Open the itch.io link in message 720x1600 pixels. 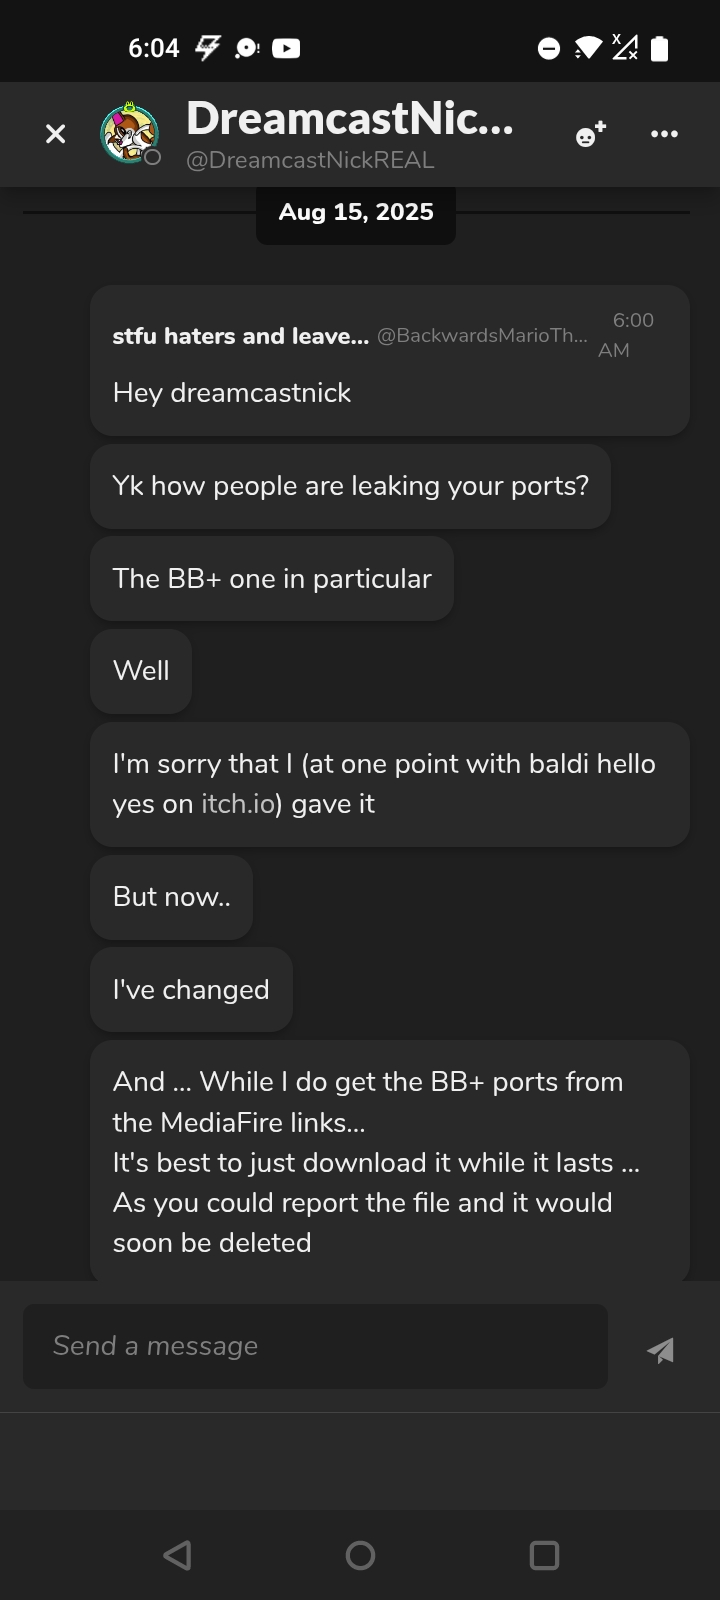(x=237, y=804)
